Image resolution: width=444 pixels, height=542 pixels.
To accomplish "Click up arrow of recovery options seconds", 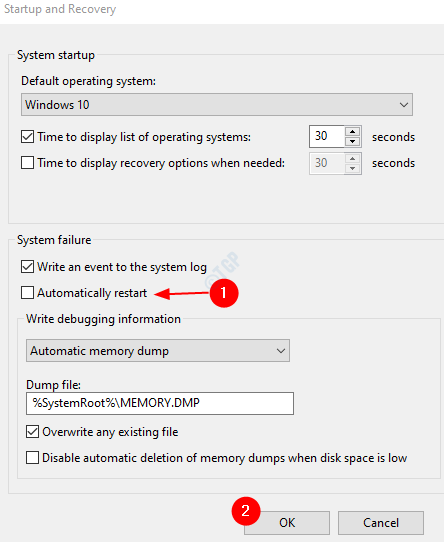I will (x=352, y=159).
